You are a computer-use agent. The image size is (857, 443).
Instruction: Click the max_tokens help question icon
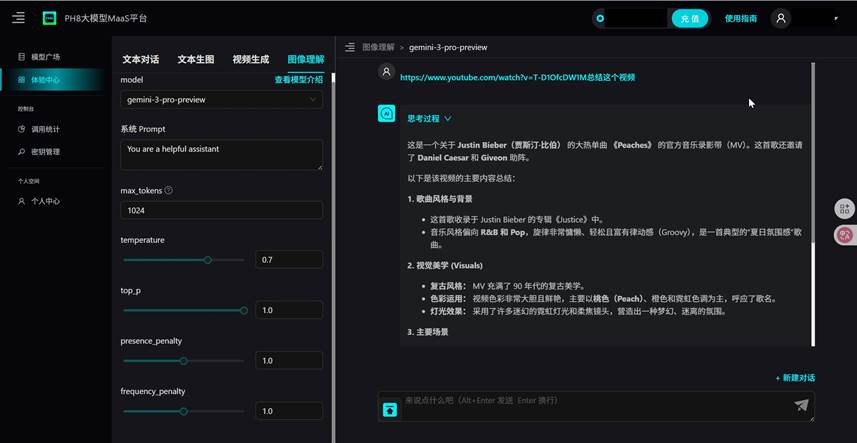[168, 191]
